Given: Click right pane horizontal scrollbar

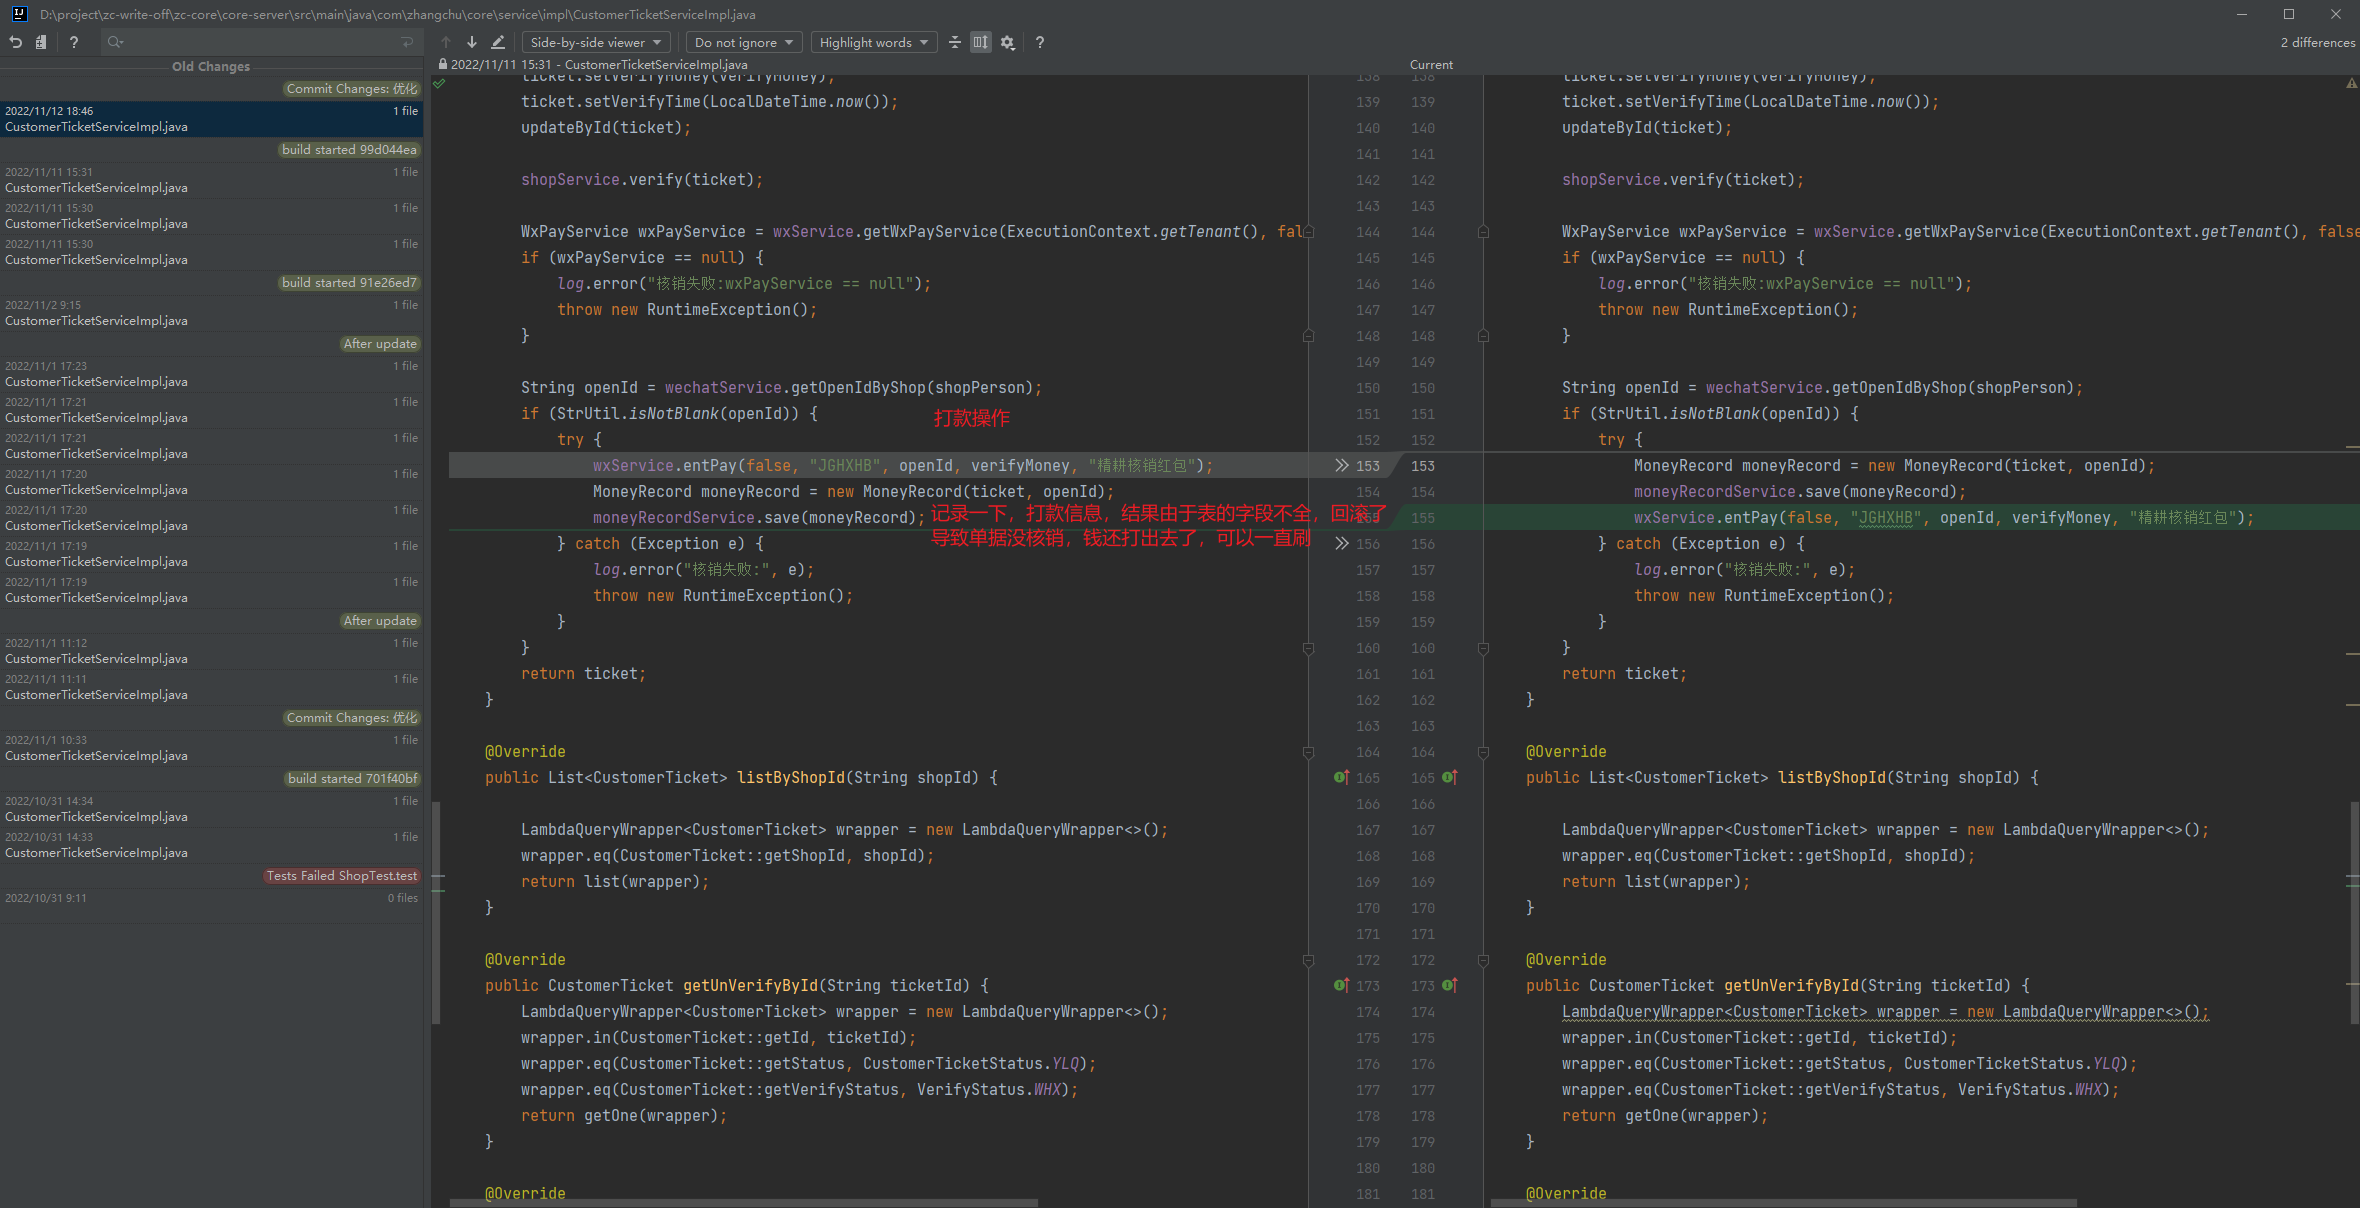Looking at the screenshot, I should [1784, 1203].
